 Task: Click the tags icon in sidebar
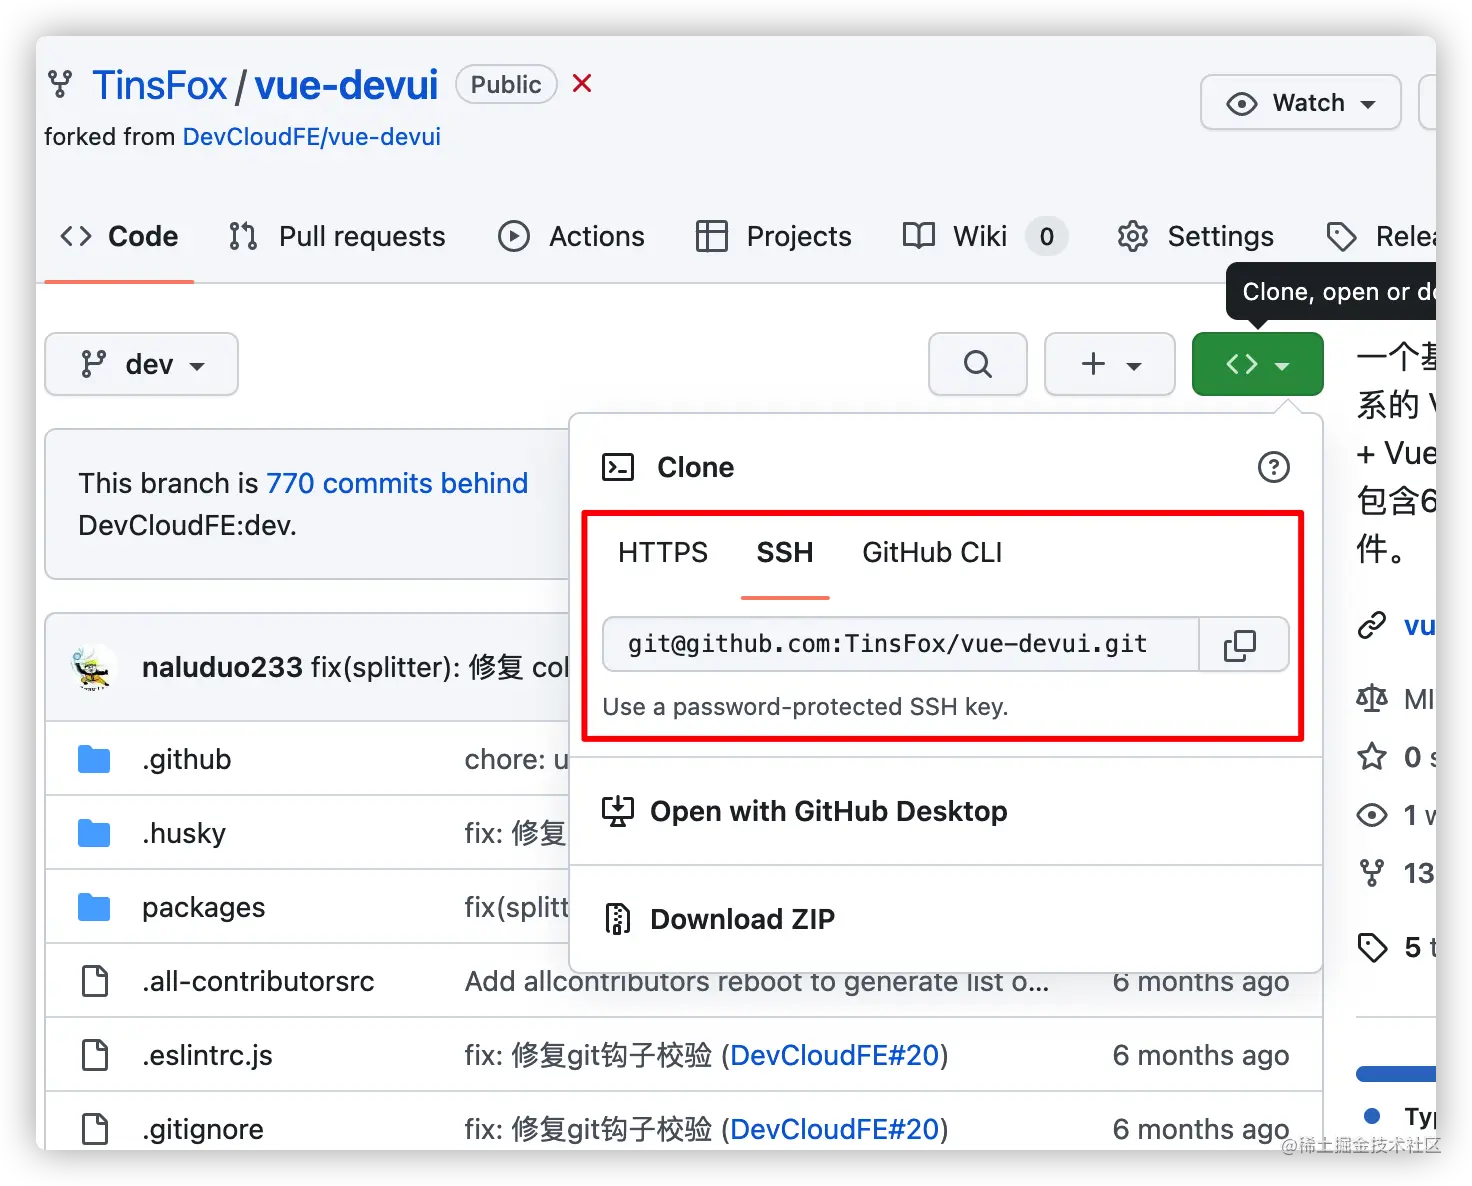point(1372,947)
